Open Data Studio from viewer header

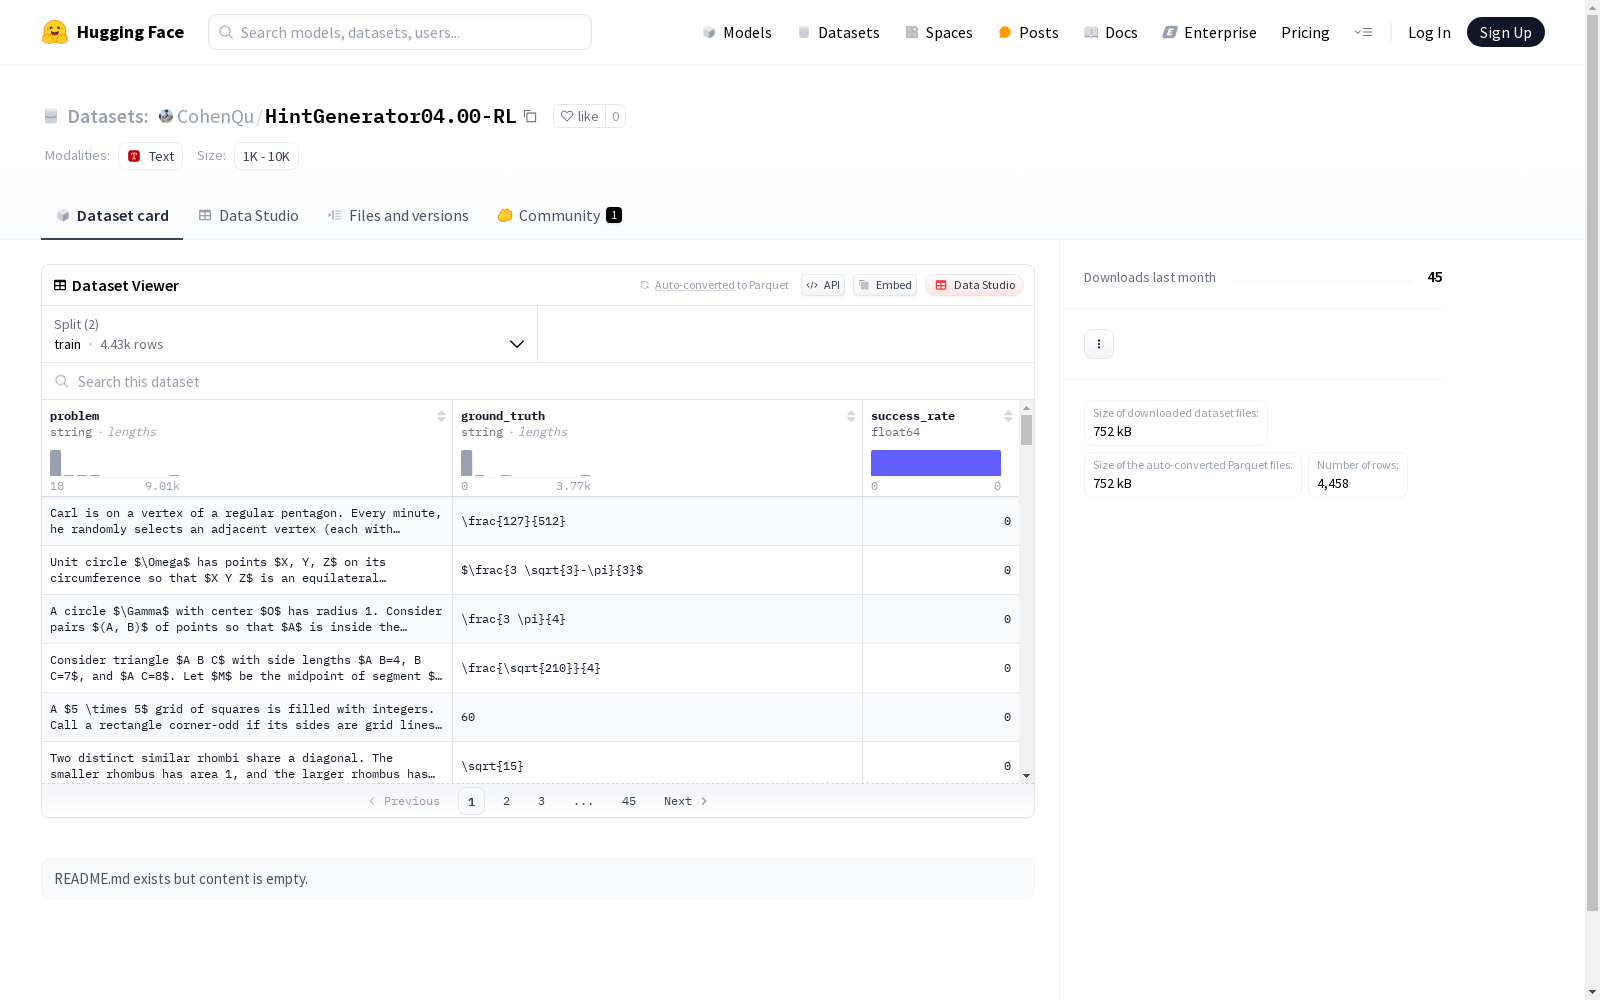tap(974, 285)
